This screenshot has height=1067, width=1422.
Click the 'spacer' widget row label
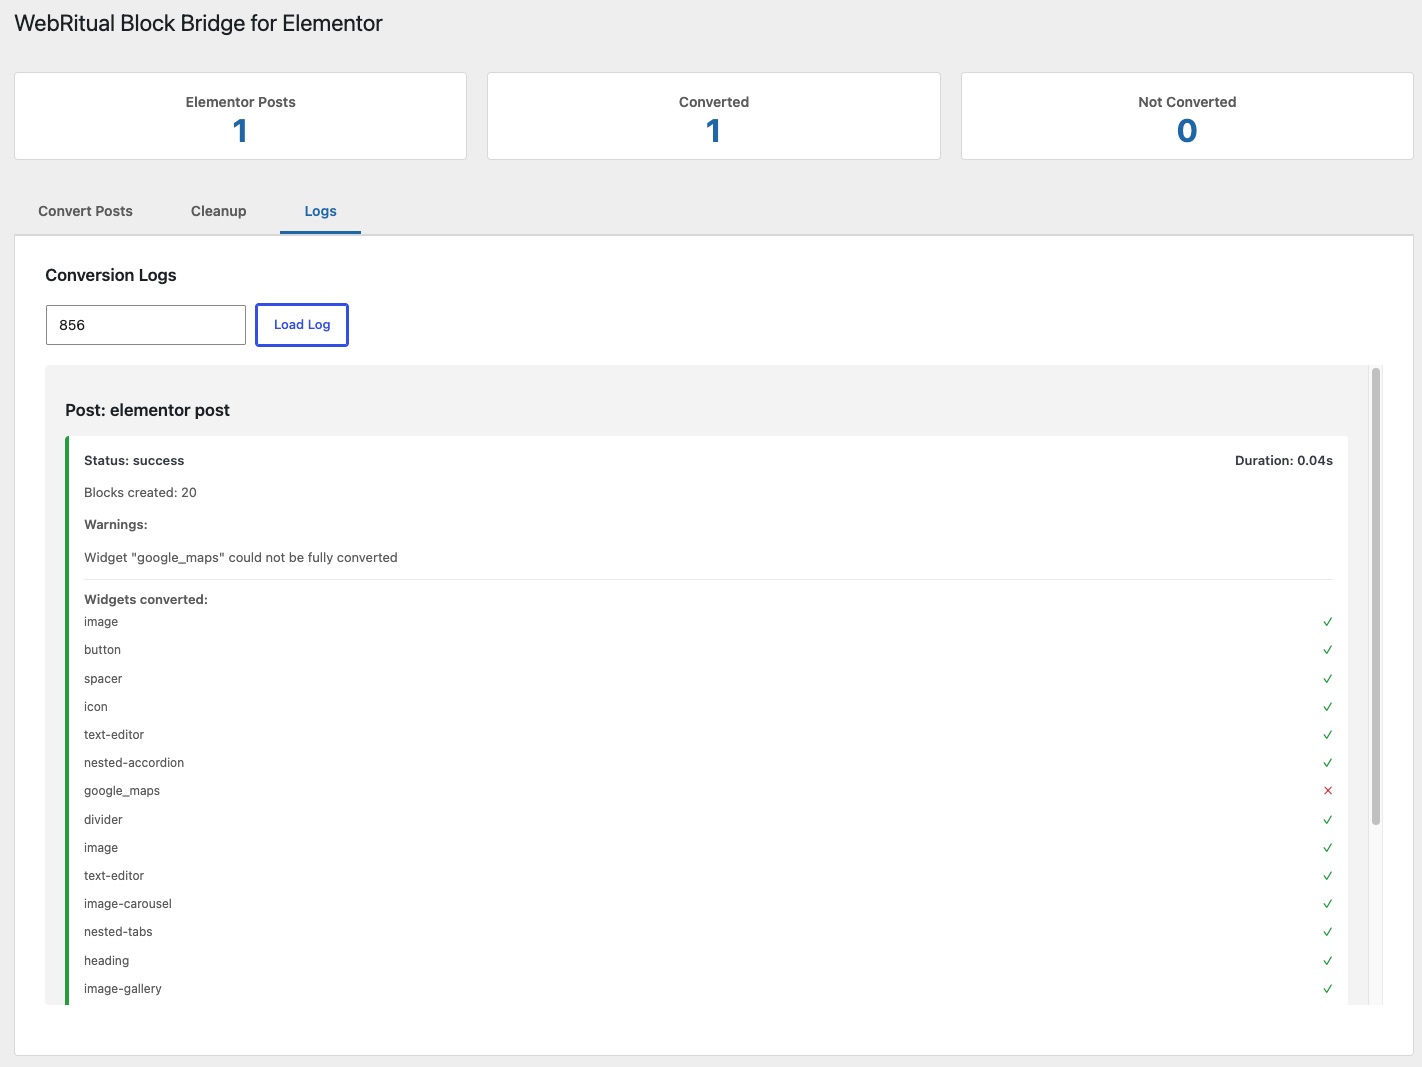103,679
